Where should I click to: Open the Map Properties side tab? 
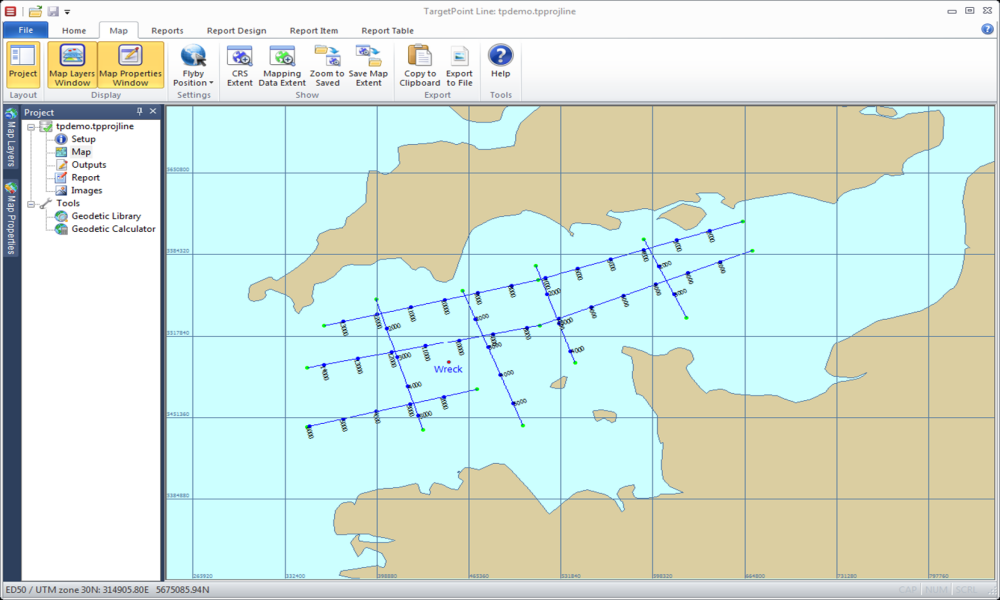(x=11, y=217)
